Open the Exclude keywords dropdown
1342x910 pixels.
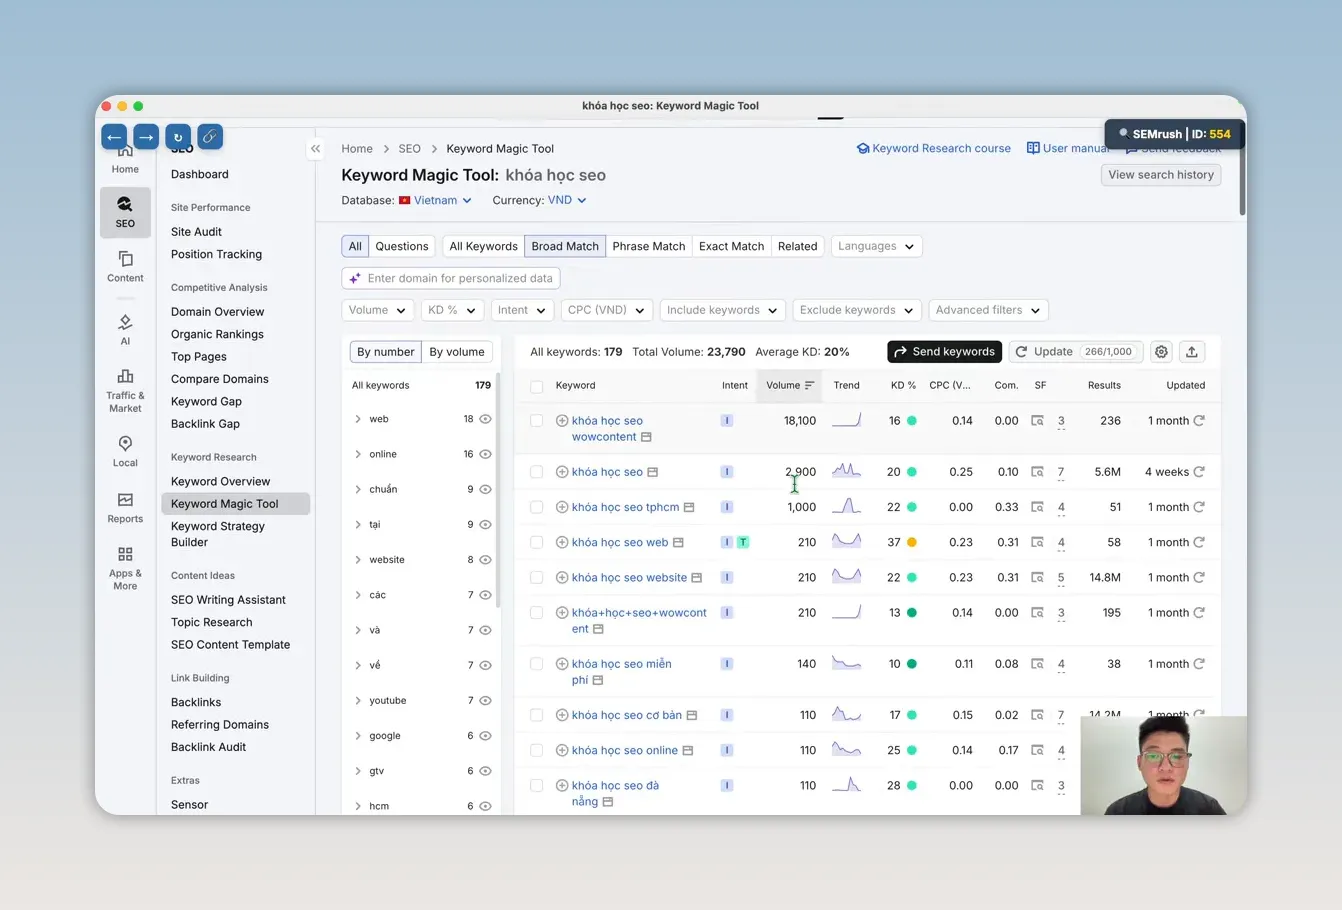pos(856,310)
